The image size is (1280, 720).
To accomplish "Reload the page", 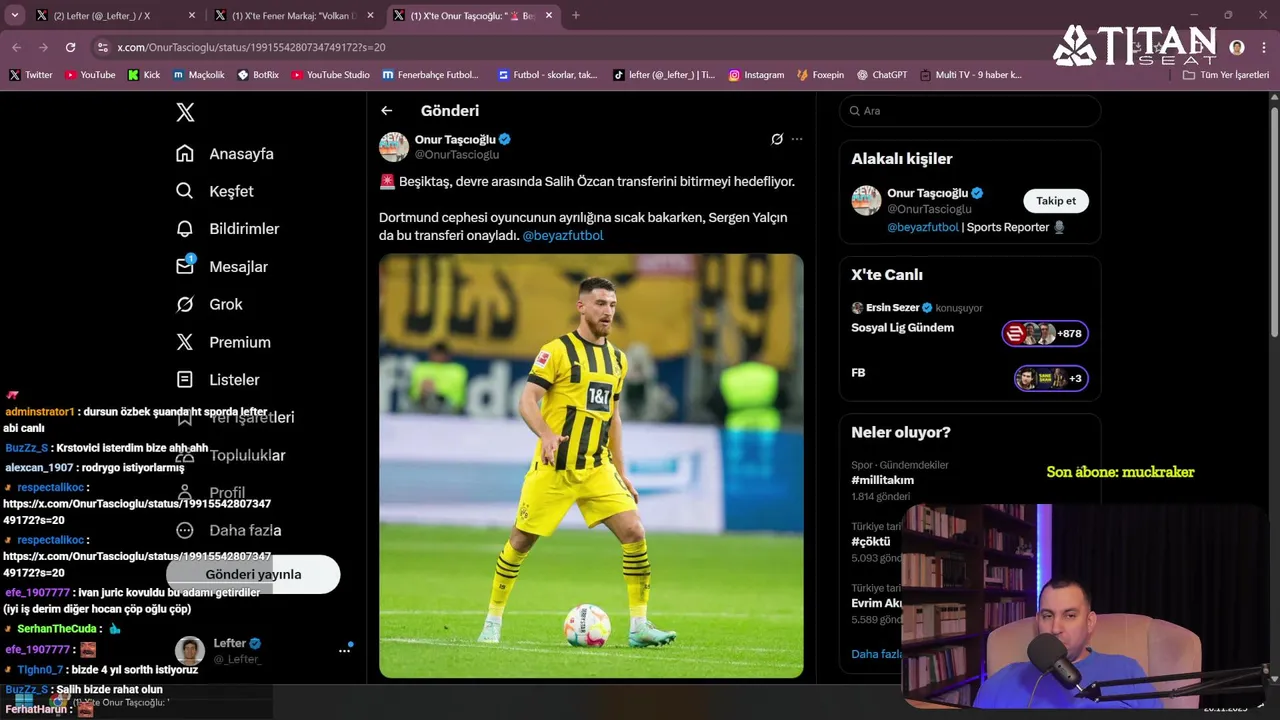I will point(70,47).
